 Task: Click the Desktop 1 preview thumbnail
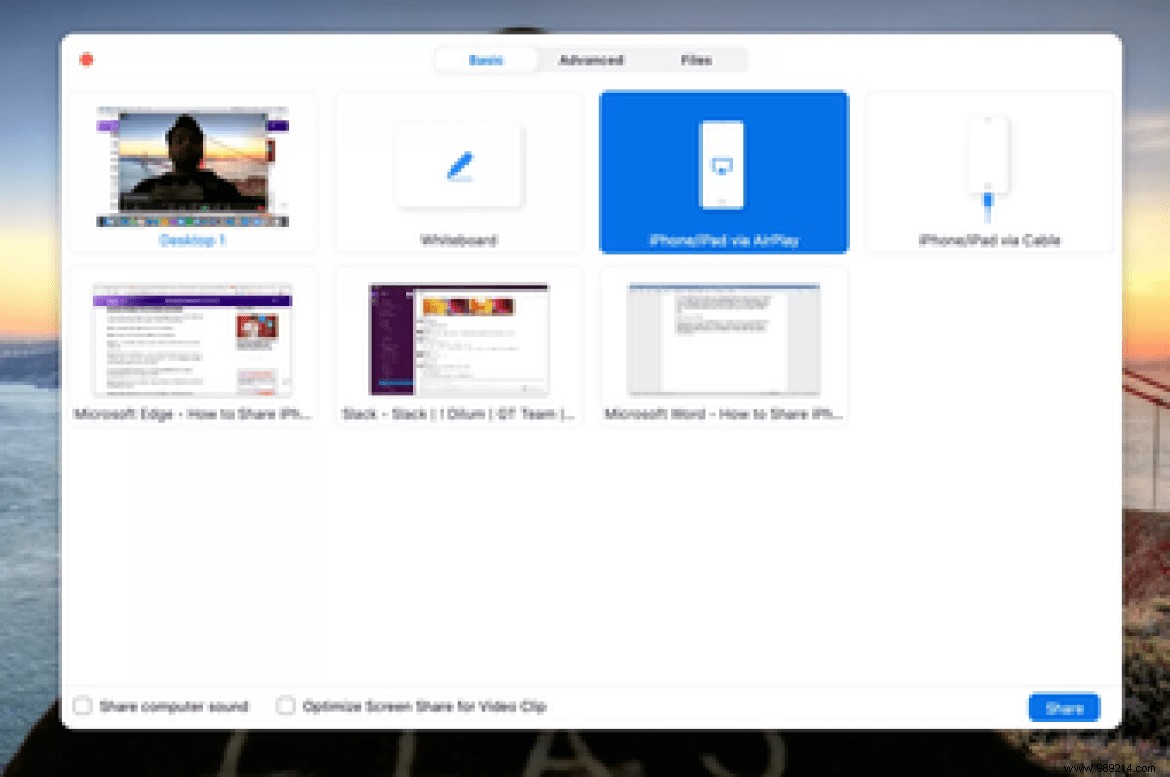(x=193, y=165)
